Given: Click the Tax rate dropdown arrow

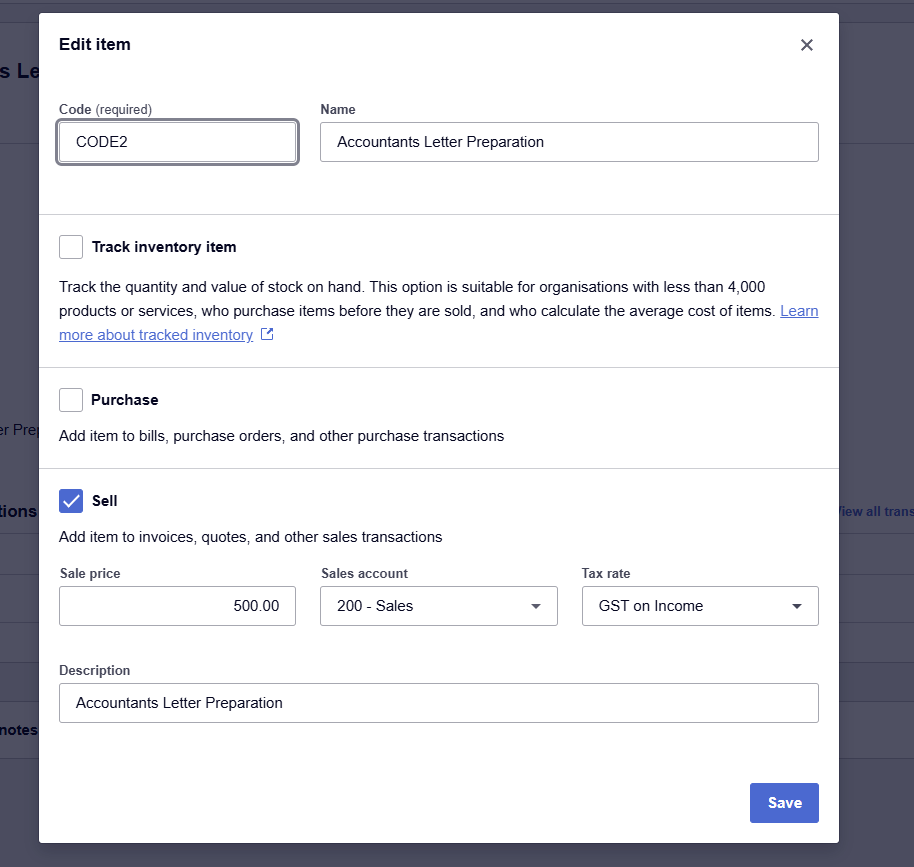Looking at the screenshot, I should pos(797,606).
